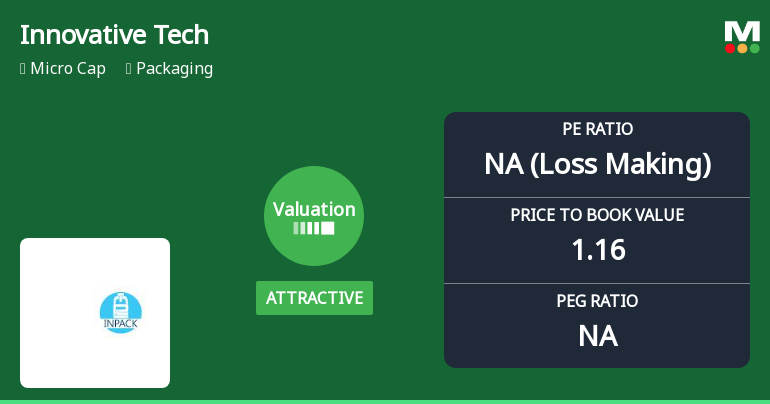Screen dimensions: 770x404
Task: Click the Micro Cap label
Action: point(68,69)
